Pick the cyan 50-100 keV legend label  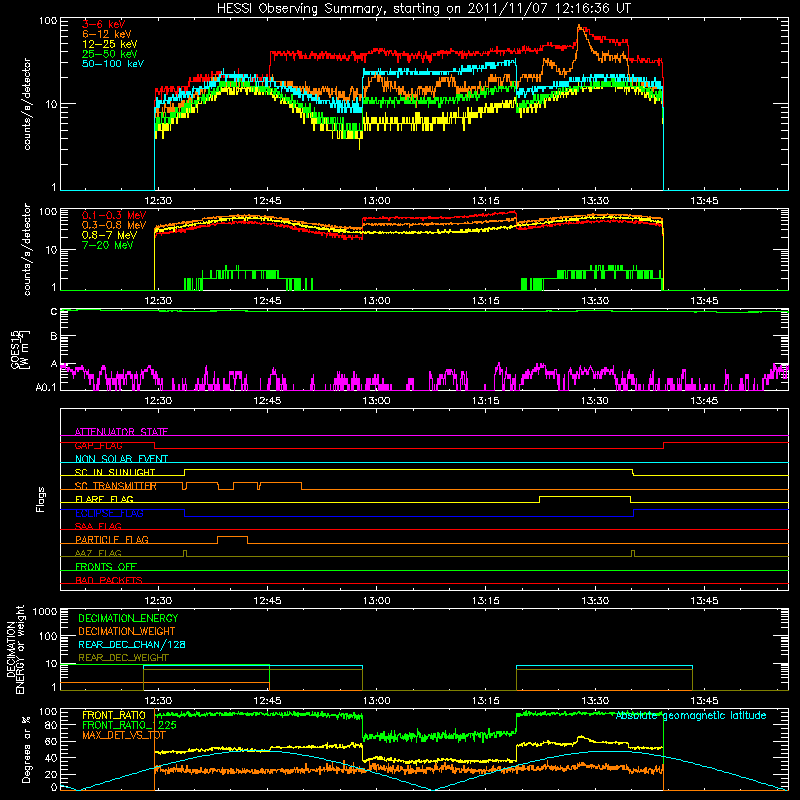pyautogui.click(x=113, y=64)
